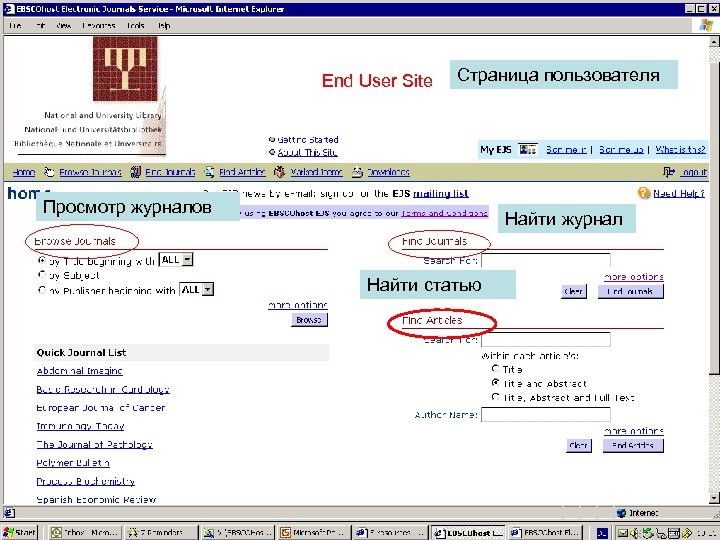
Task: Click the Downloads icon in navigation bar
Action: pyautogui.click(x=357, y=172)
